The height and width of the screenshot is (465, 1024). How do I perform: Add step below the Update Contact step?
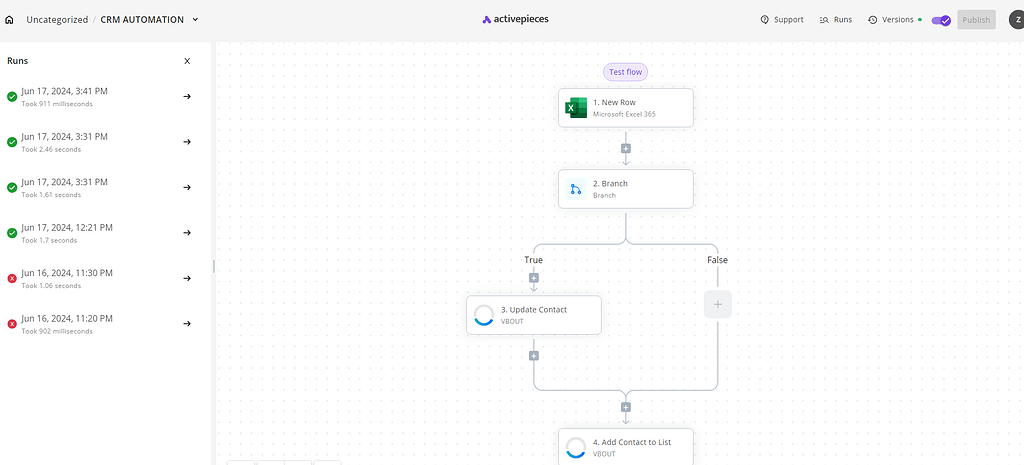tap(534, 355)
